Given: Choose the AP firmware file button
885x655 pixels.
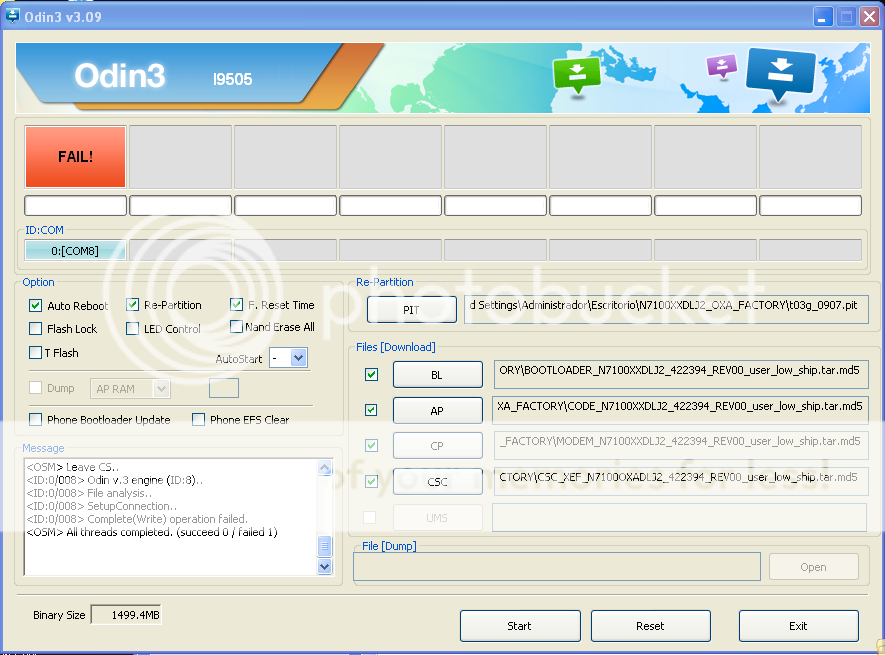Looking at the screenshot, I should [x=437, y=410].
